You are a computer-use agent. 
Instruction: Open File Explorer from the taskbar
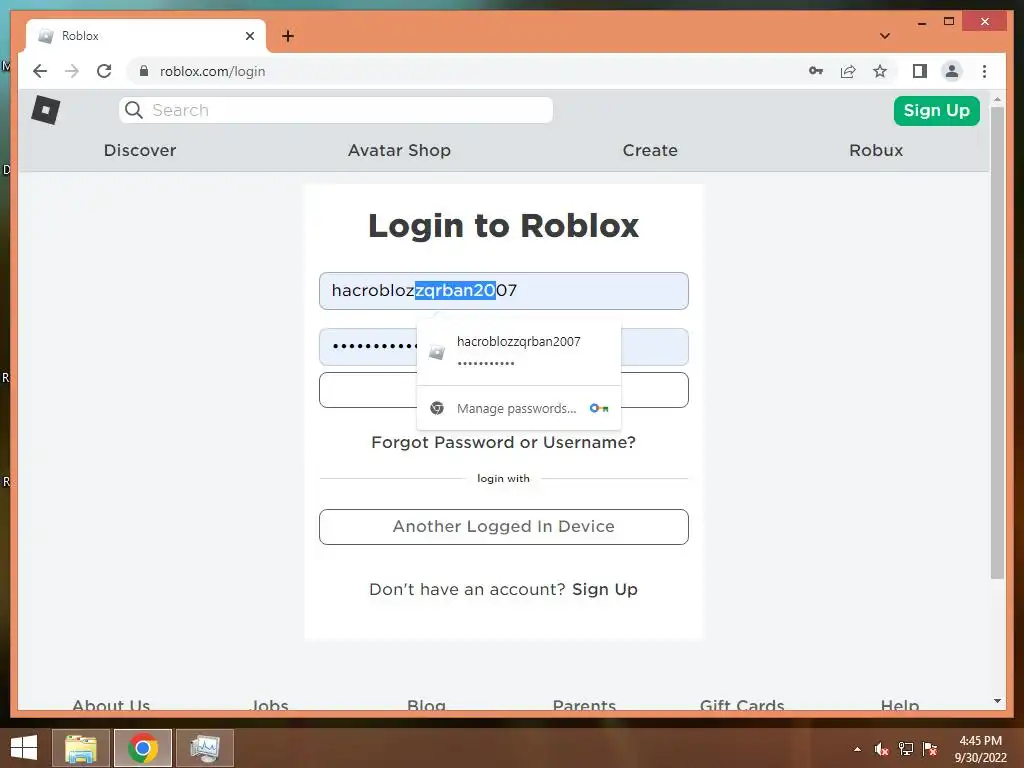pos(81,748)
